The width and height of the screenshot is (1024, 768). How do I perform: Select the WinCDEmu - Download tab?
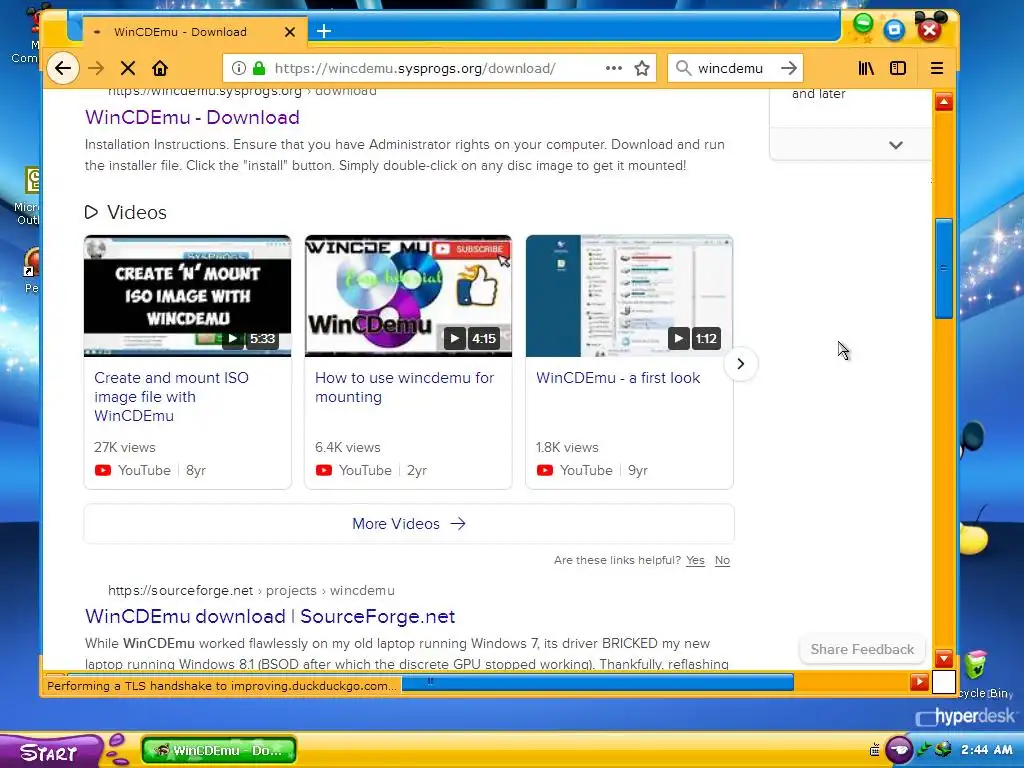(195, 31)
